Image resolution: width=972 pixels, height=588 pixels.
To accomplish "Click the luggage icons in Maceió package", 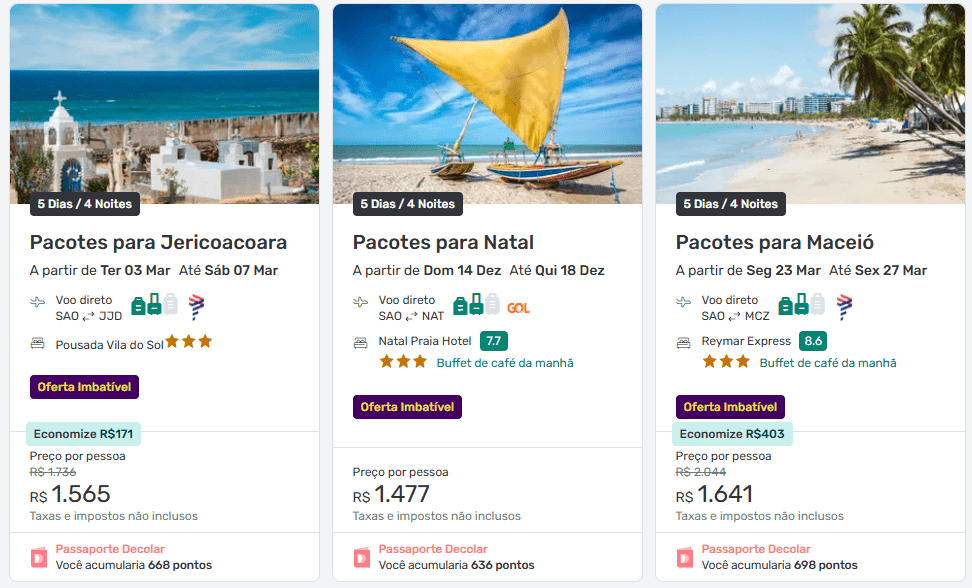I will coord(799,306).
